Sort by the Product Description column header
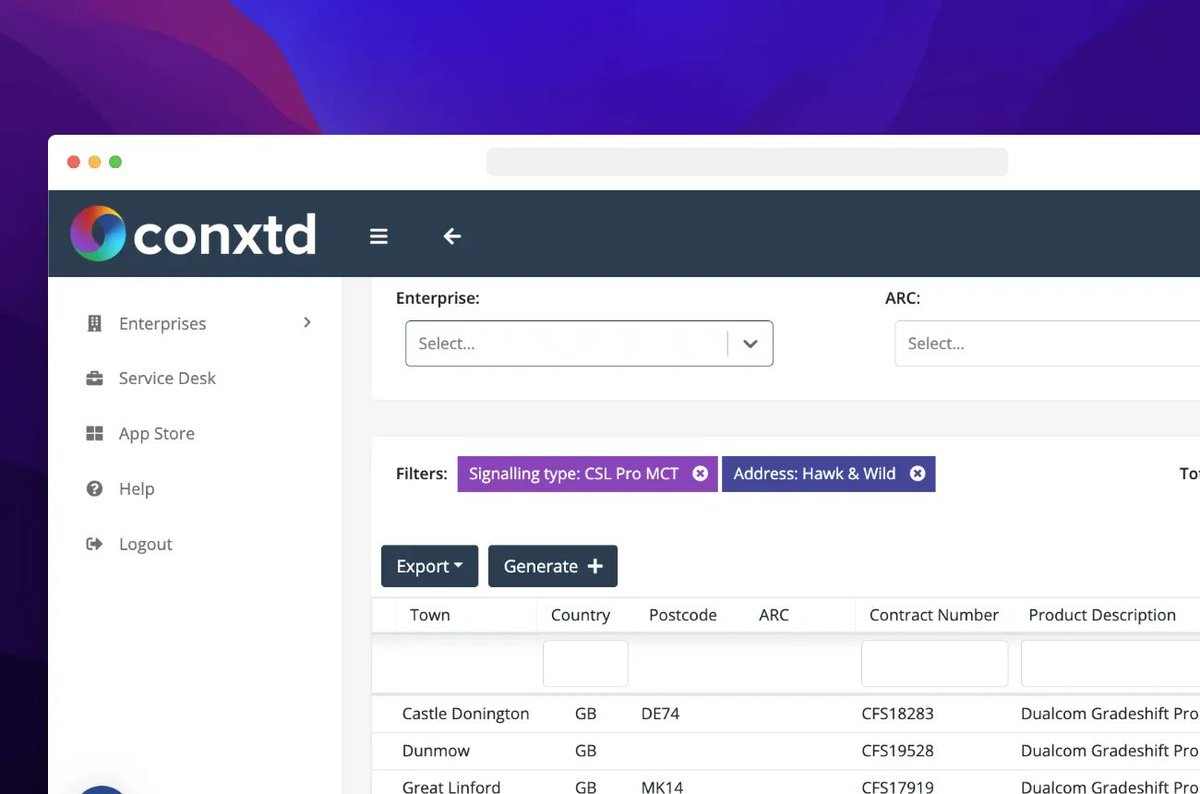This screenshot has width=1200, height=794. (1102, 615)
